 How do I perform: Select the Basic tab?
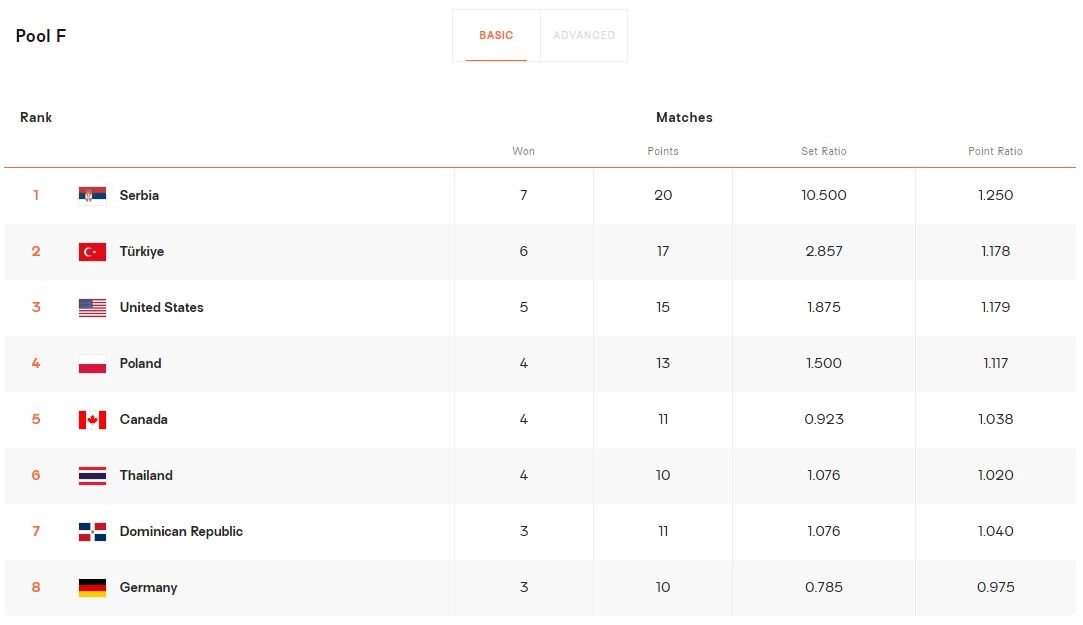point(496,35)
